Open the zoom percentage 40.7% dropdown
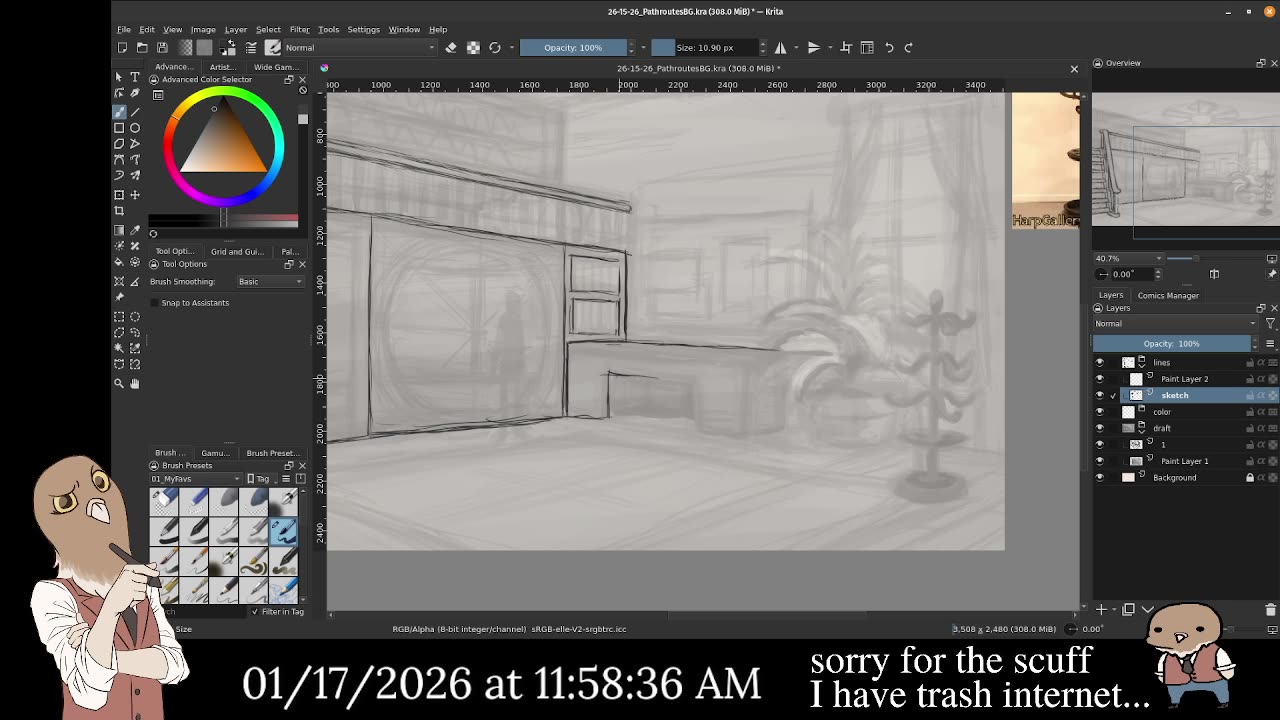 coord(1129,258)
